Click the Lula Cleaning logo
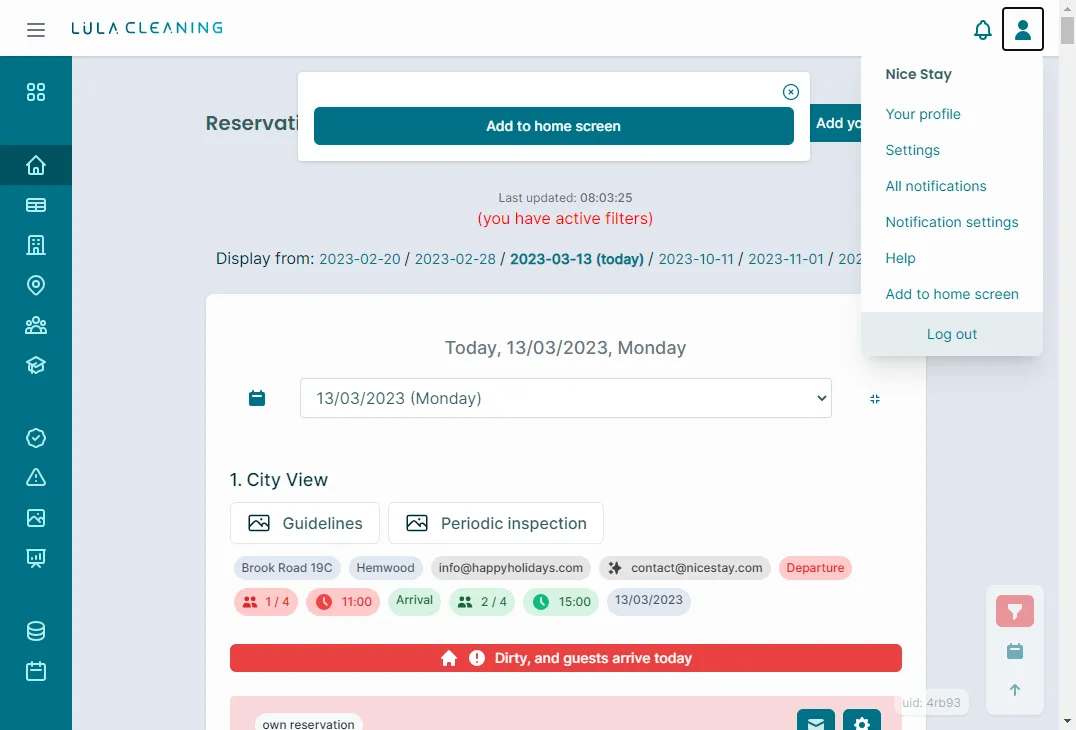Viewport: 1076px width, 730px height. point(147,28)
